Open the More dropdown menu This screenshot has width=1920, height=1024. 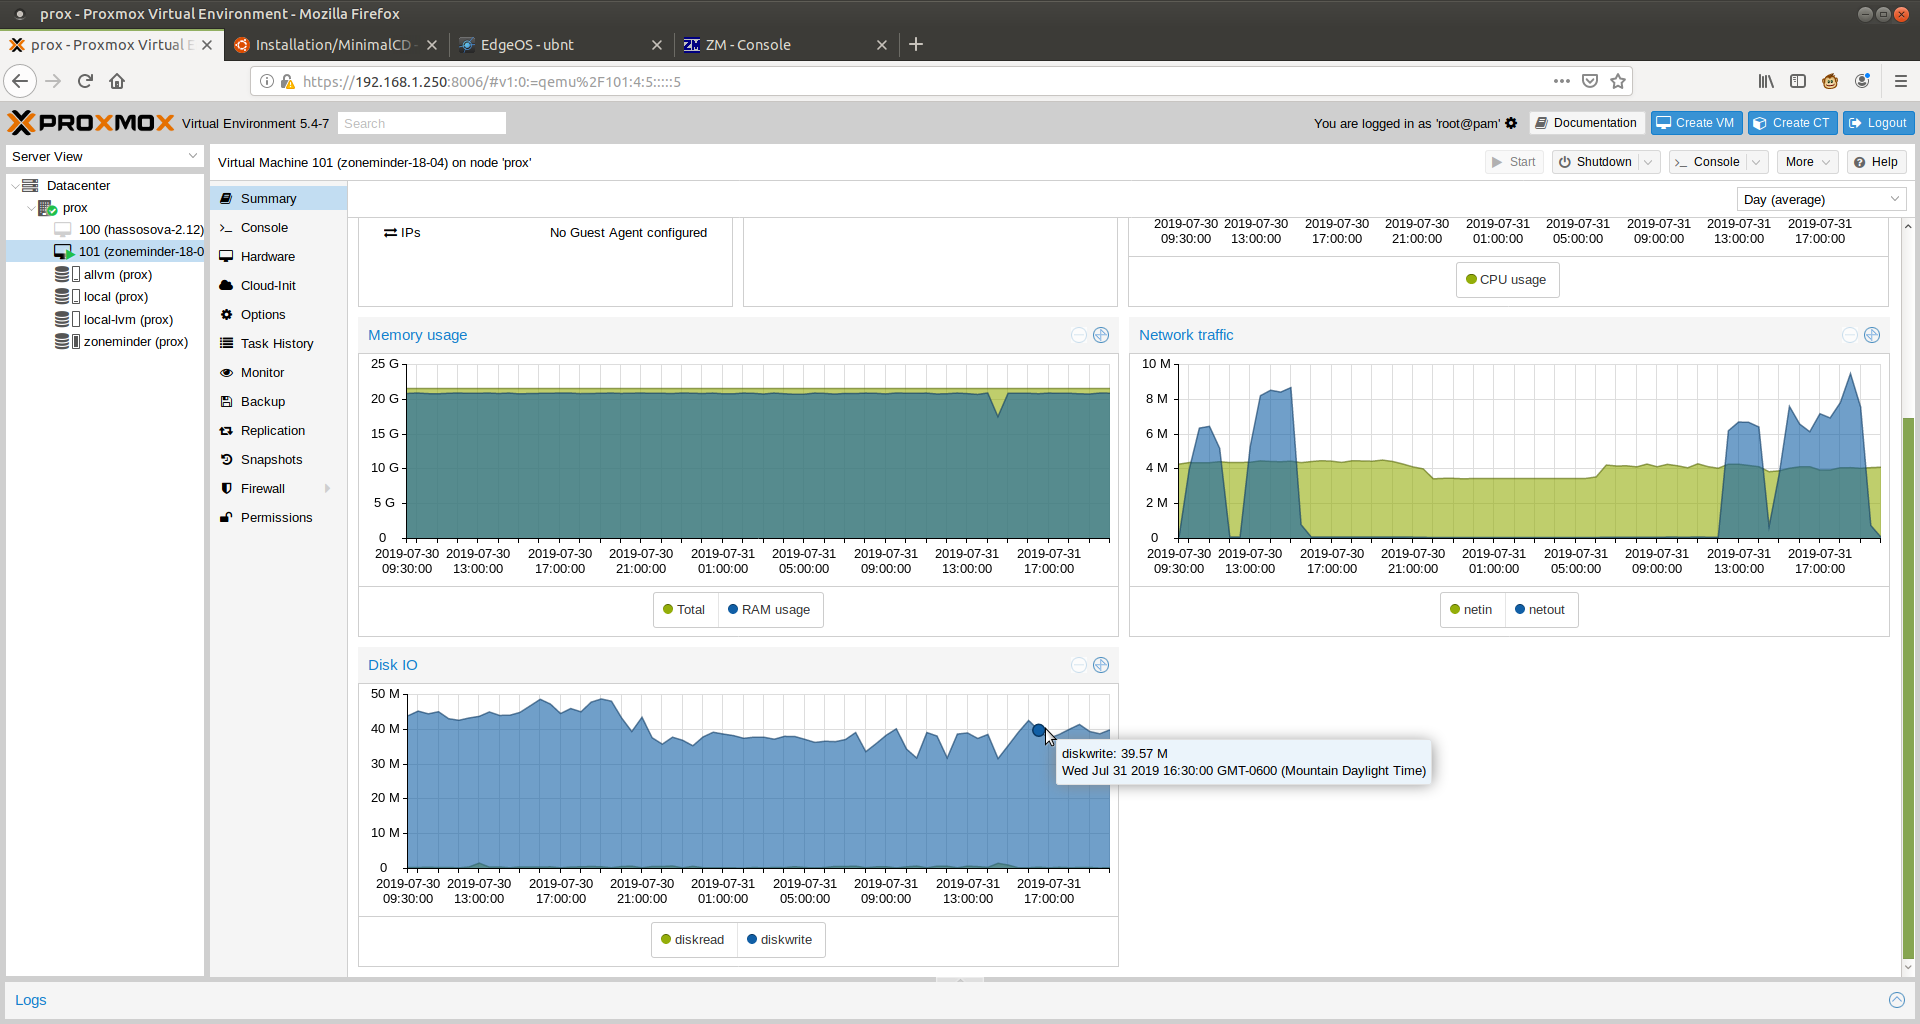point(1808,162)
